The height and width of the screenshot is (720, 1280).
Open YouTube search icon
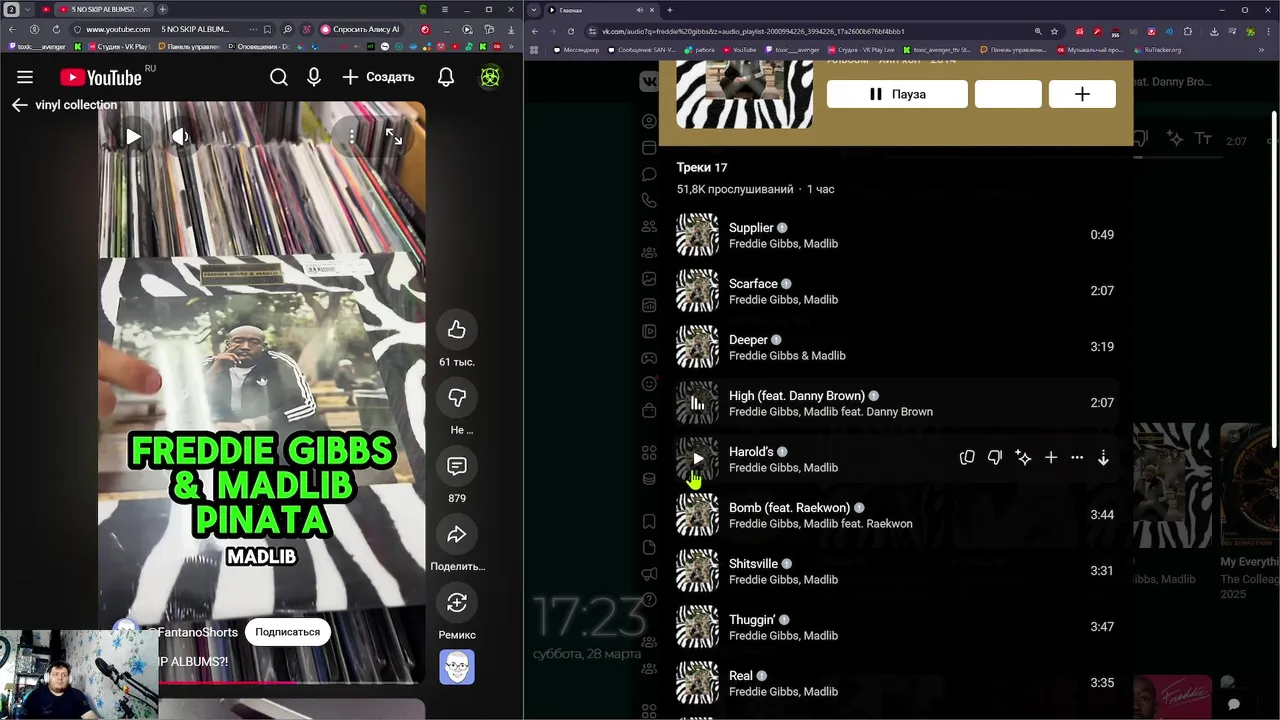tap(279, 77)
